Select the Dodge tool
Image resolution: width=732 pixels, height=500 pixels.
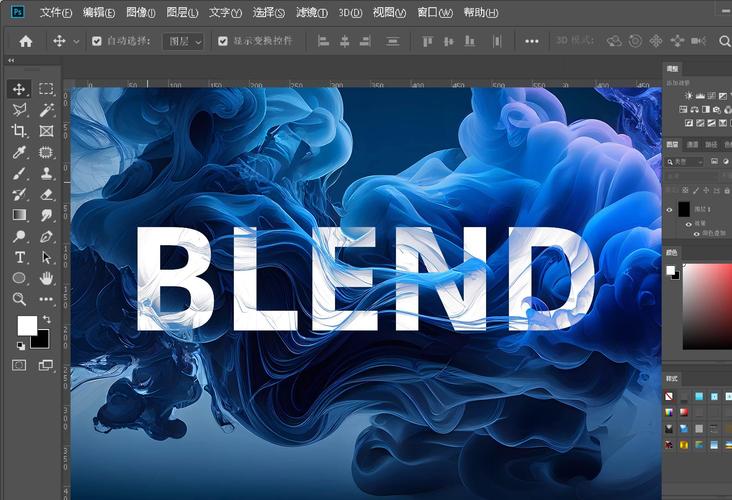[x=19, y=236]
